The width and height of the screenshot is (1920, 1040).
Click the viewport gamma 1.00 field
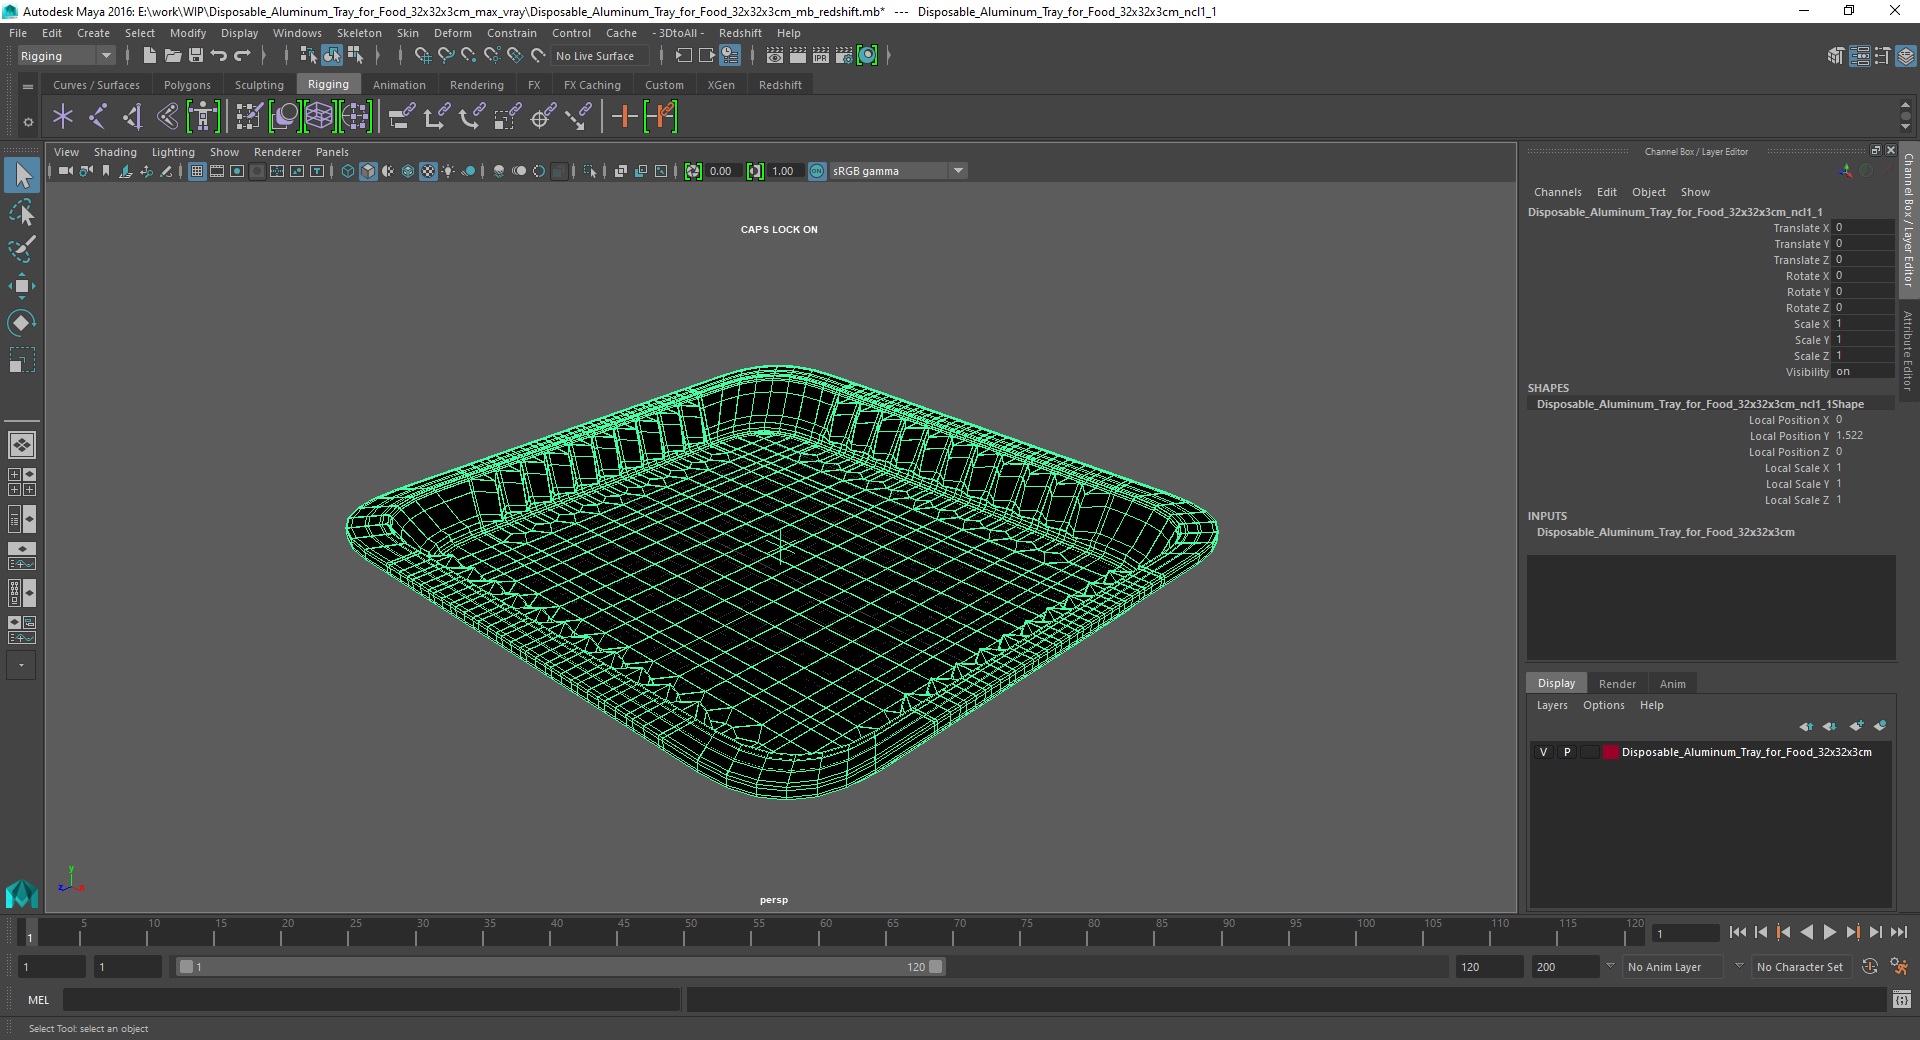(x=784, y=171)
